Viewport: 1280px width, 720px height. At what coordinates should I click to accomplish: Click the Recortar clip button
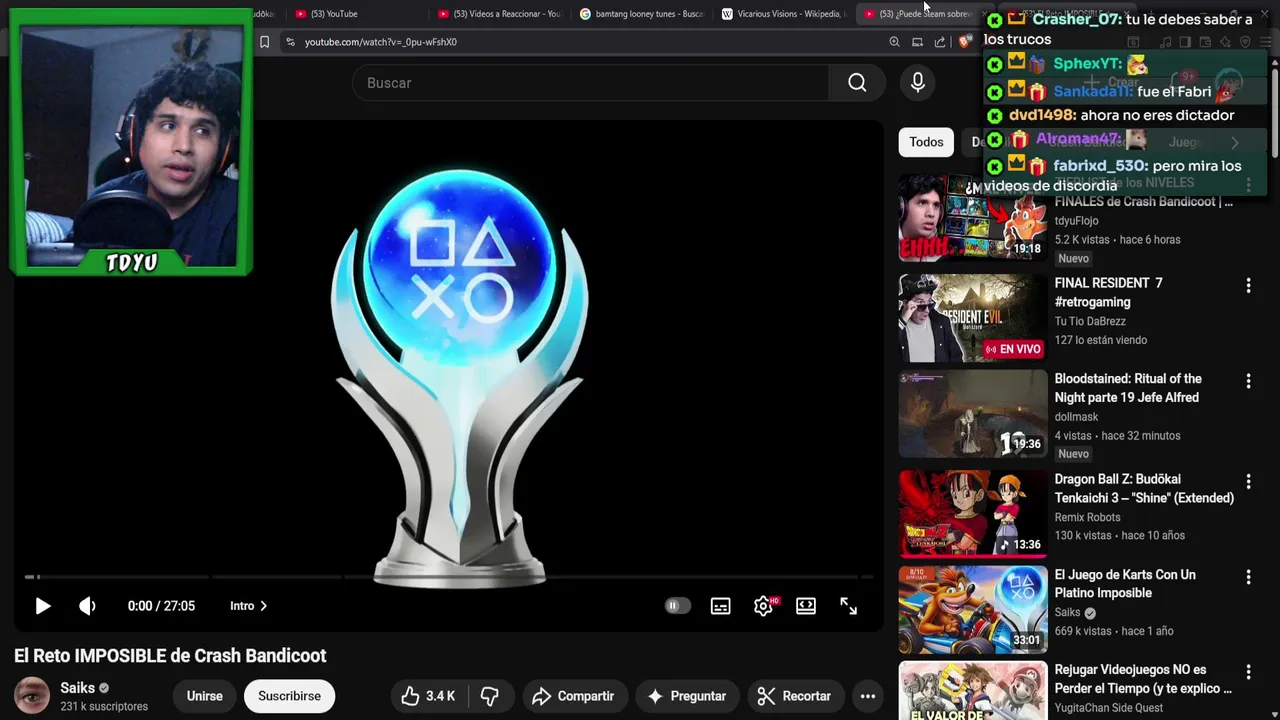(x=794, y=696)
